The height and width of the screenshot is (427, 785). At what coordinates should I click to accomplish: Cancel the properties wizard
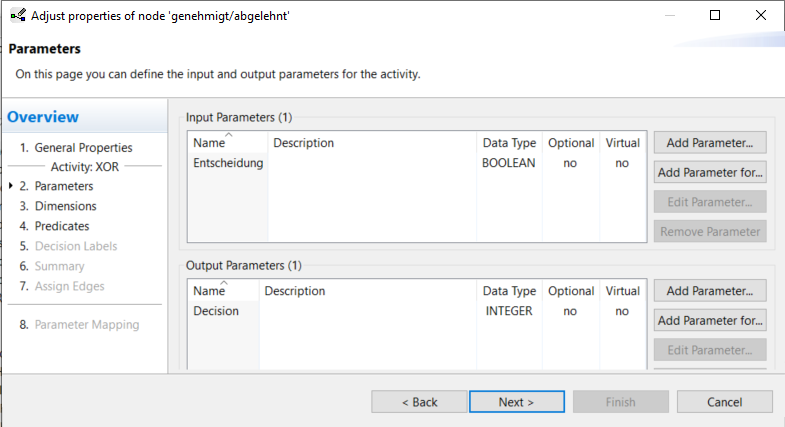(724, 402)
